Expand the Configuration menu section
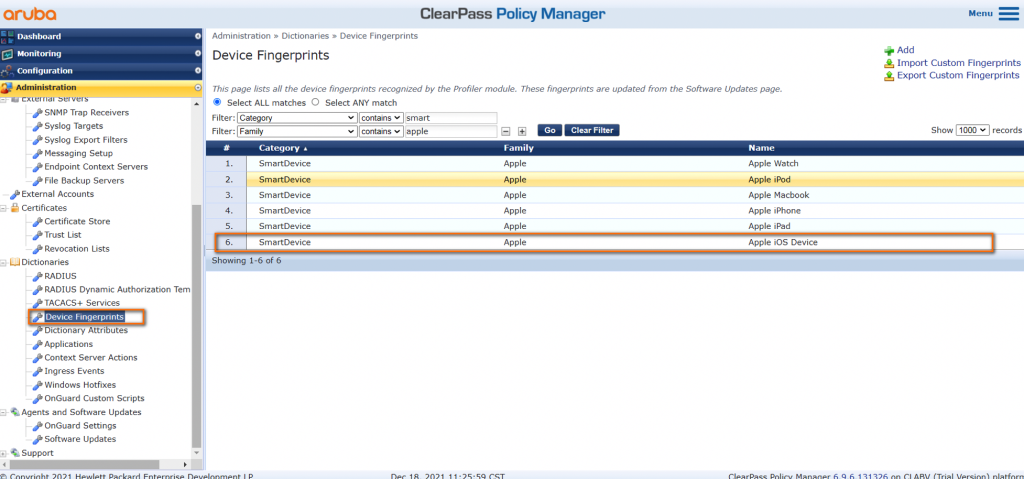The image size is (1024, 479). tap(198, 71)
